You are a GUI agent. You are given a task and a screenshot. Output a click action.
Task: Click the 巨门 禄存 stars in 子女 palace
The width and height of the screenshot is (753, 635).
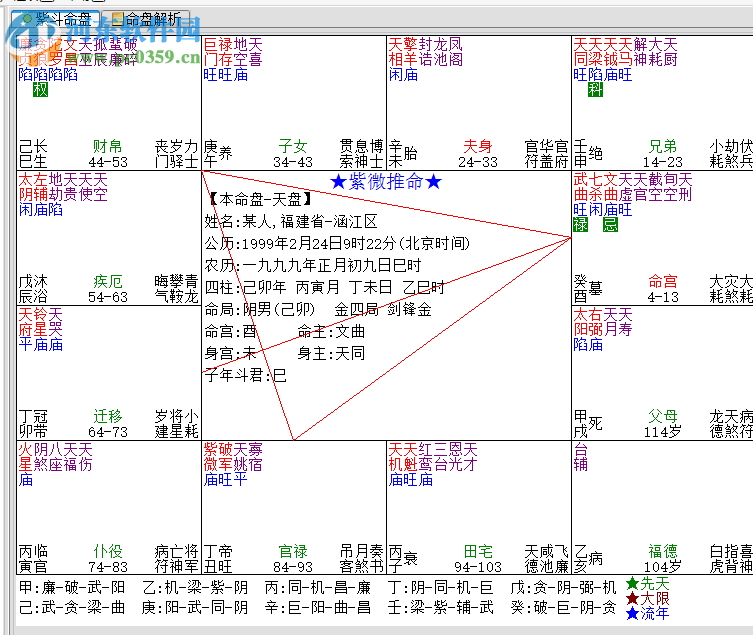218,52
